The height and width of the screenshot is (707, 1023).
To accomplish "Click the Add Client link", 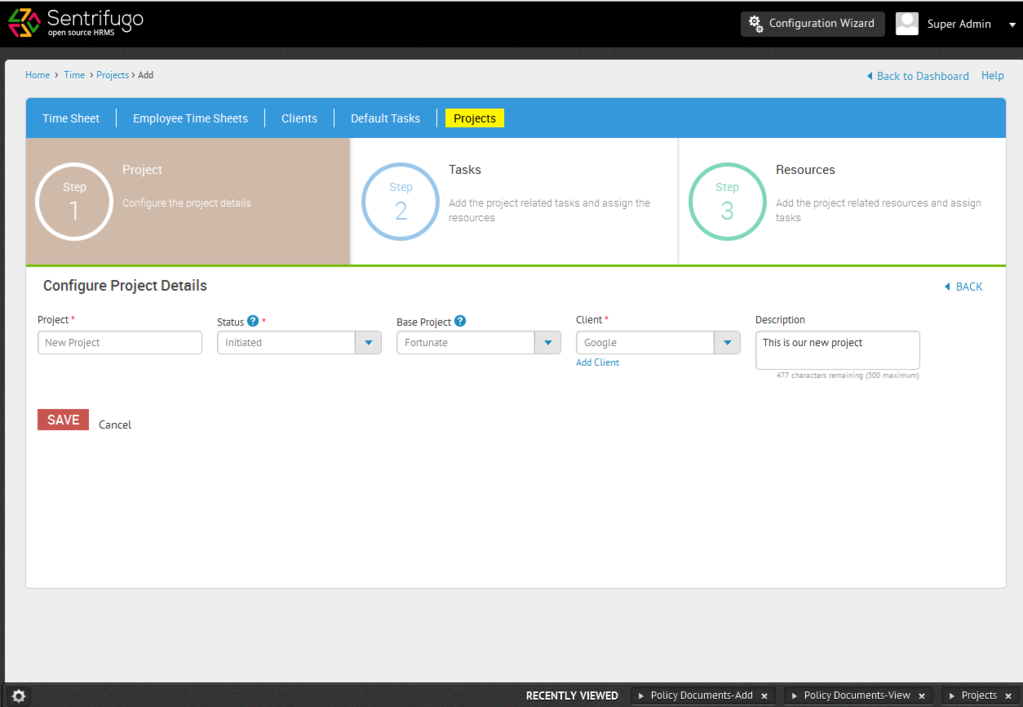I will 598,363.
